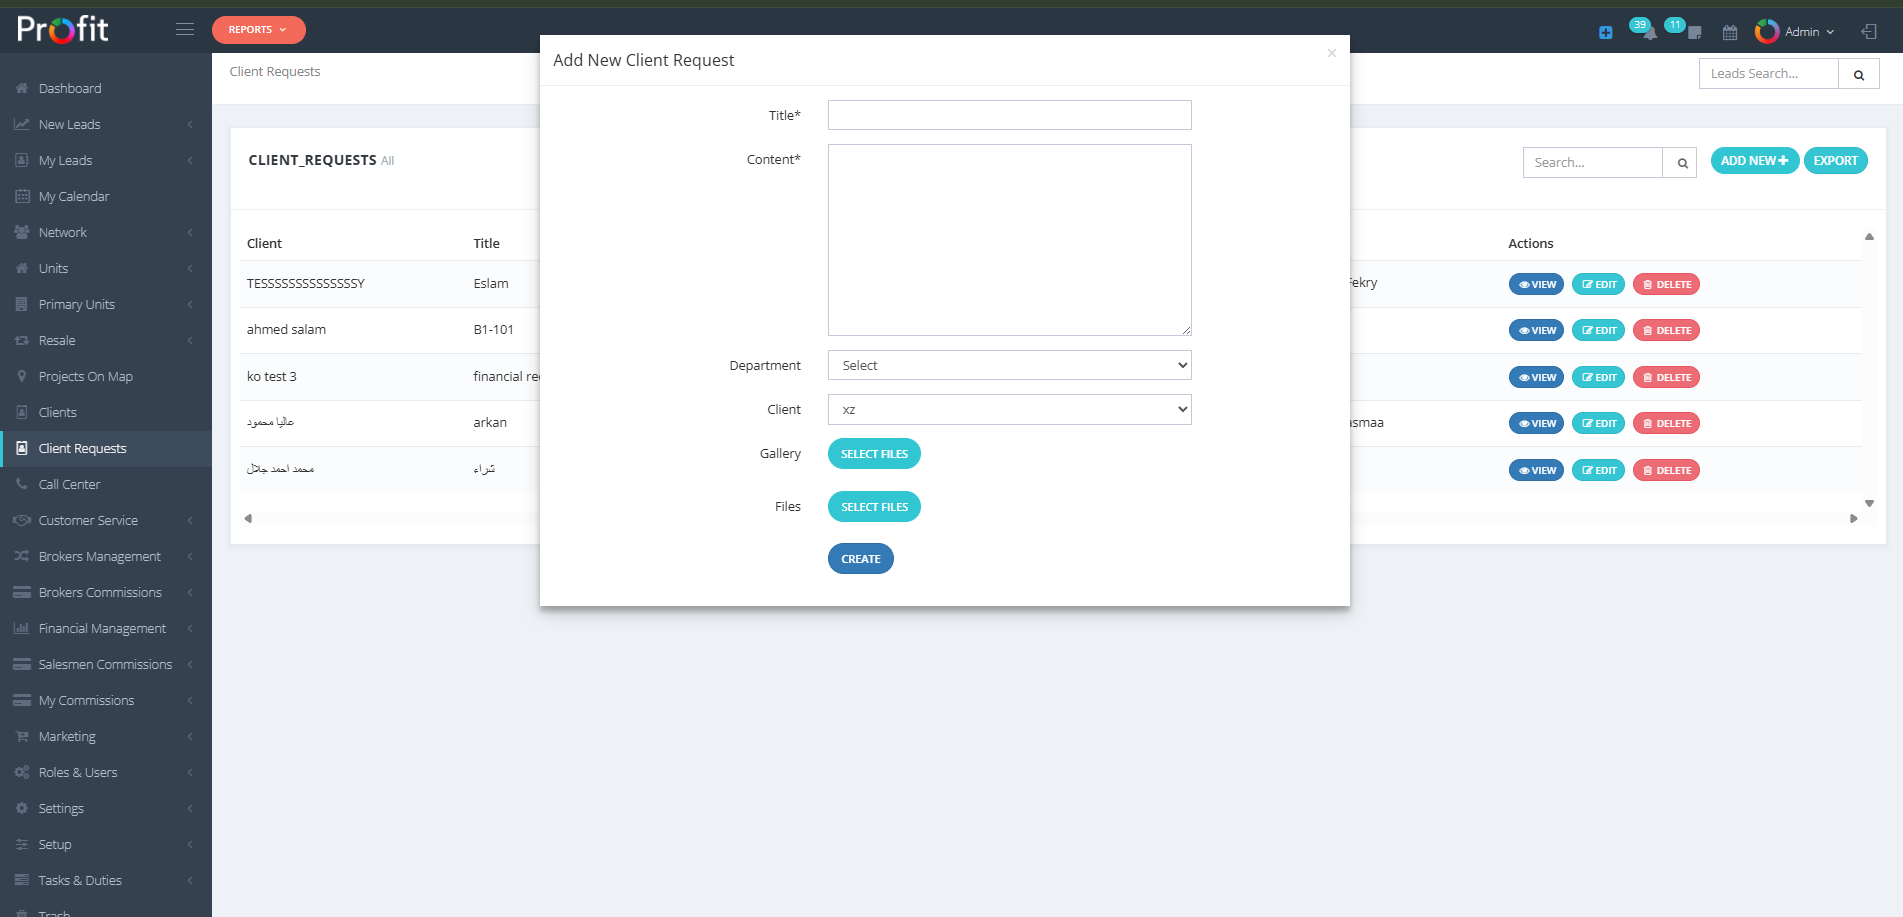
Task: Open the Dashboard from the sidebar
Action: pyautogui.click(x=69, y=88)
